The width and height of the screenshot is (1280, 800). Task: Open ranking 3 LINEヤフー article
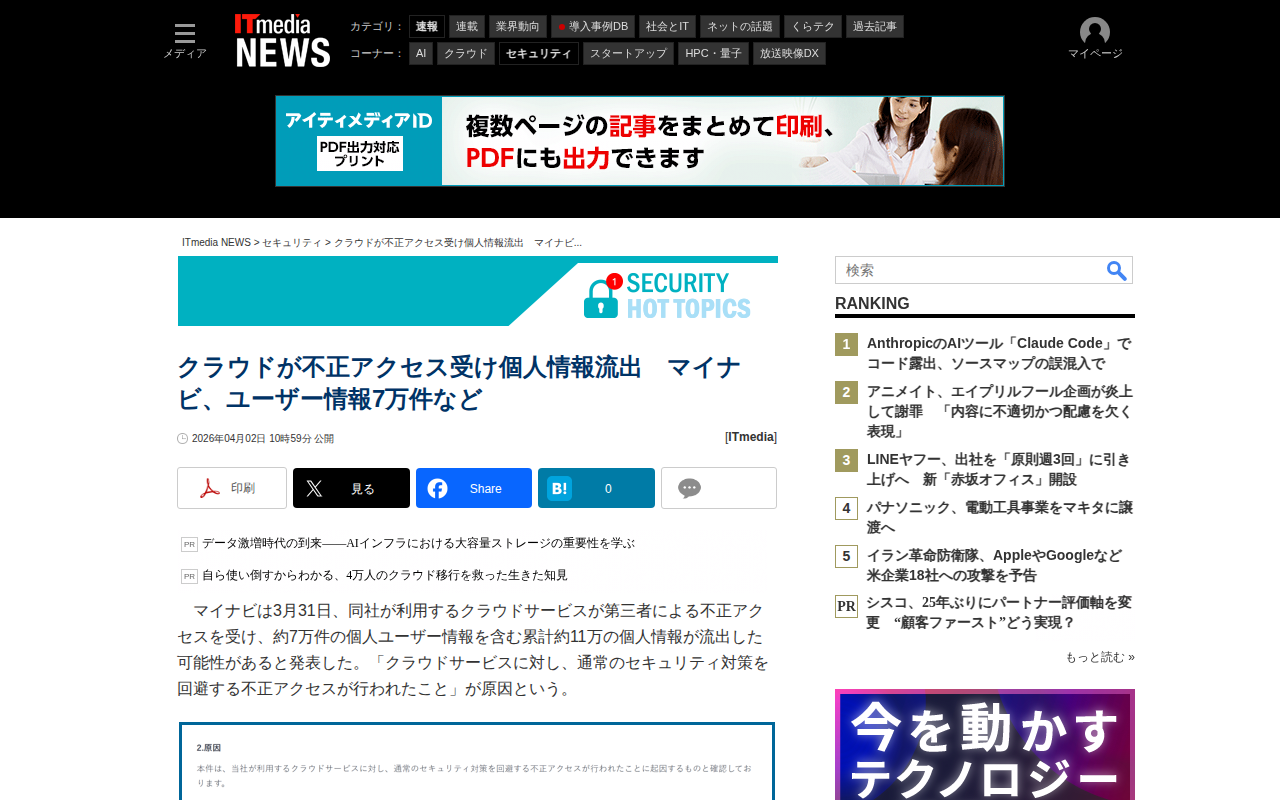pyautogui.click(x=999, y=469)
